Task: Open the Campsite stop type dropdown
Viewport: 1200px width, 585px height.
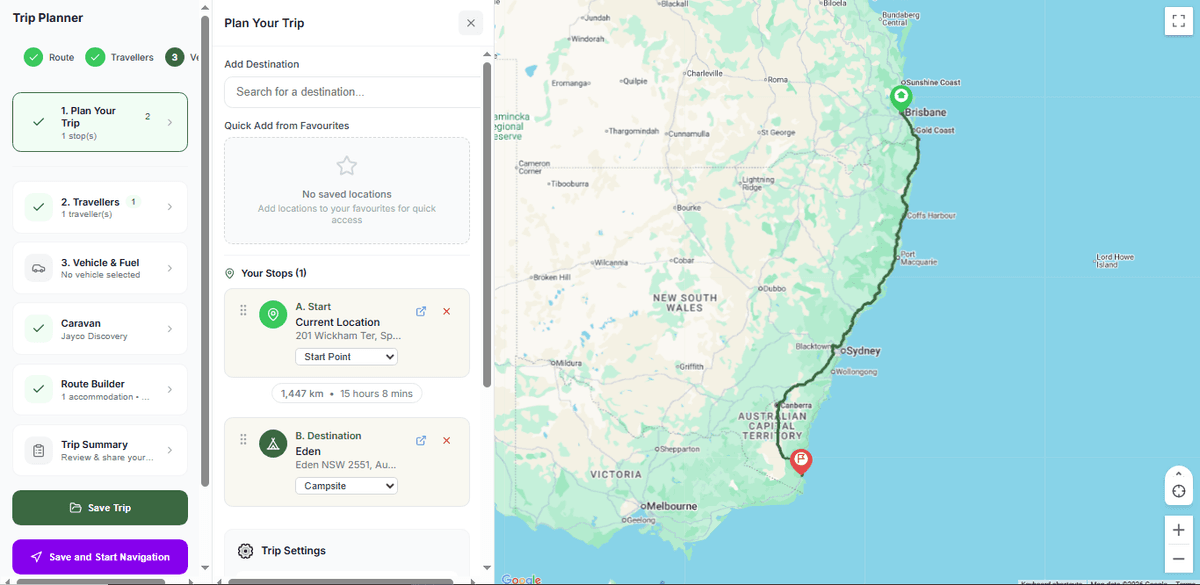Action: coord(346,485)
